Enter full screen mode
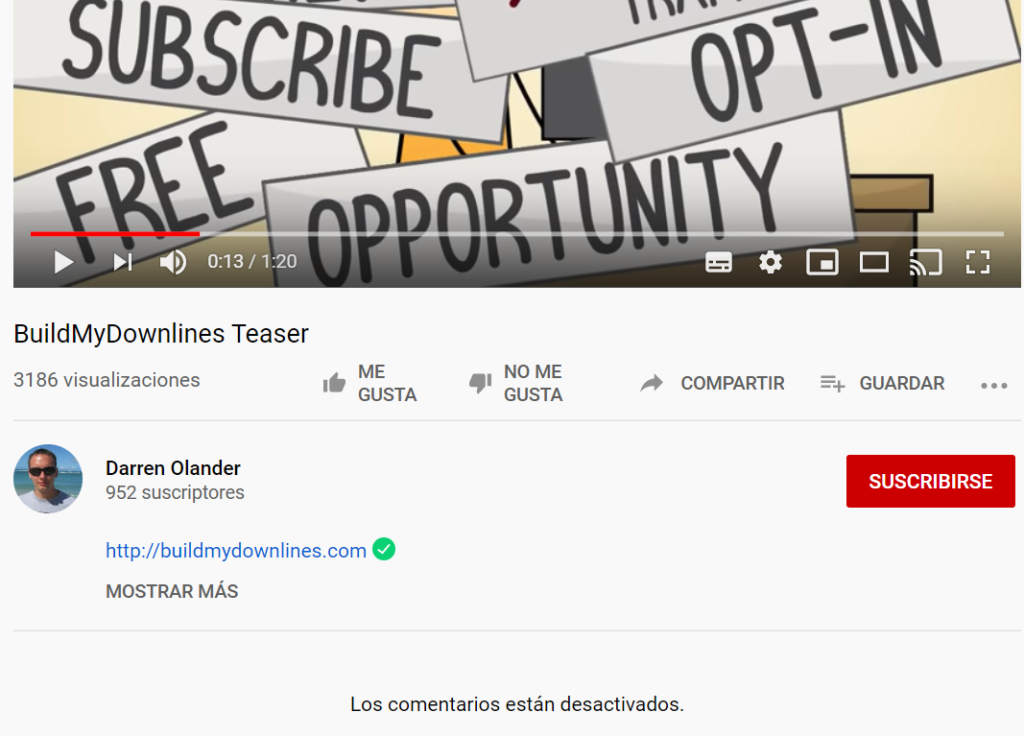This screenshot has width=1024, height=736. 978,263
